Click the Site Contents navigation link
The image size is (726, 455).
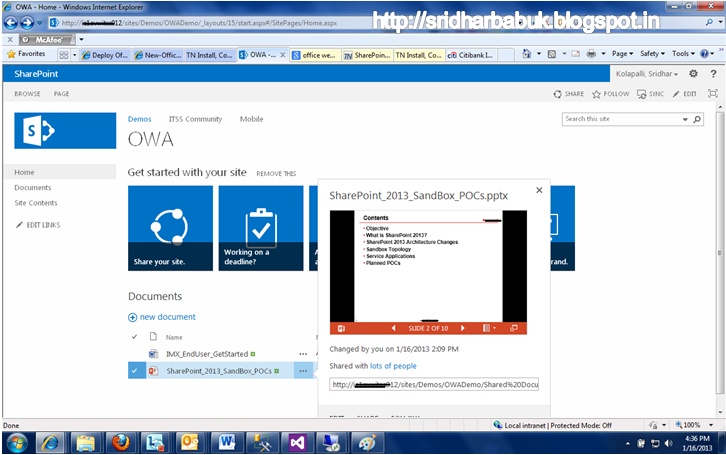pos(36,203)
